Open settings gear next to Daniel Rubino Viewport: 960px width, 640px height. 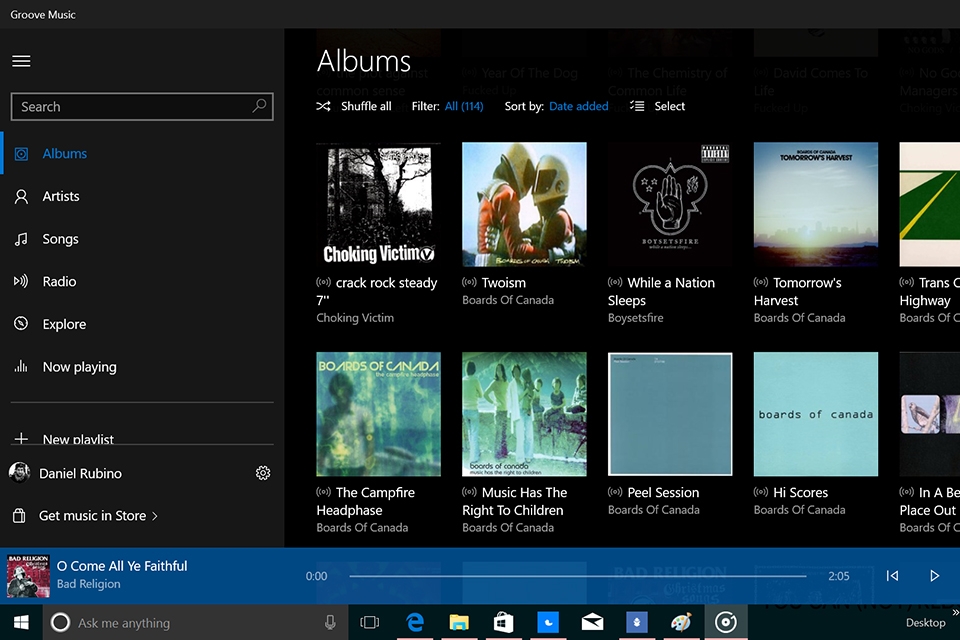[x=263, y=473]
